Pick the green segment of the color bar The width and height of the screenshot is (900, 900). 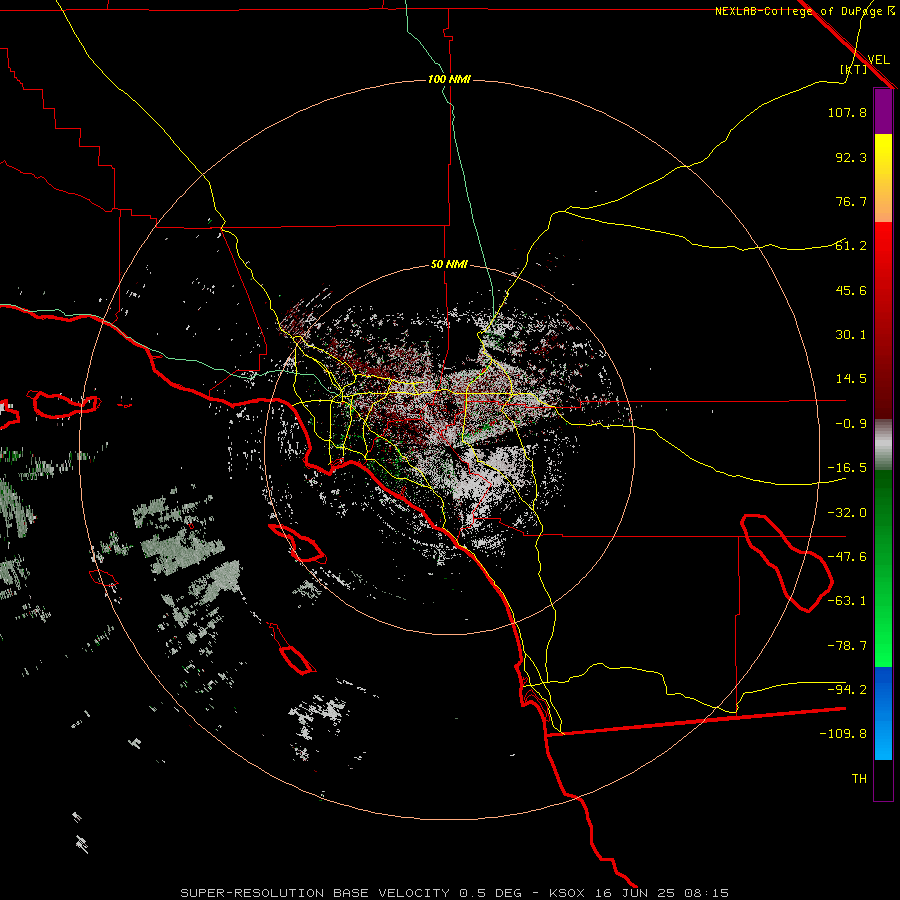coord(883,568)
